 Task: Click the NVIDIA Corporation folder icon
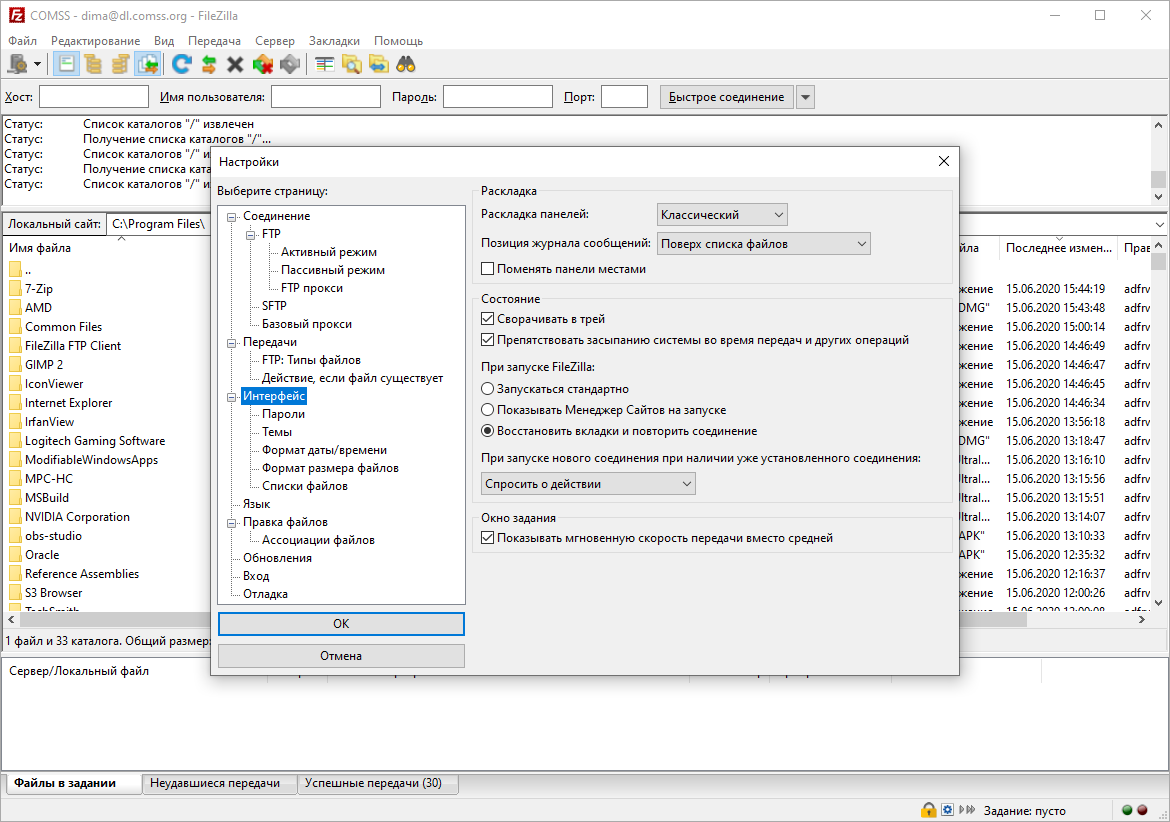[15, 517]
